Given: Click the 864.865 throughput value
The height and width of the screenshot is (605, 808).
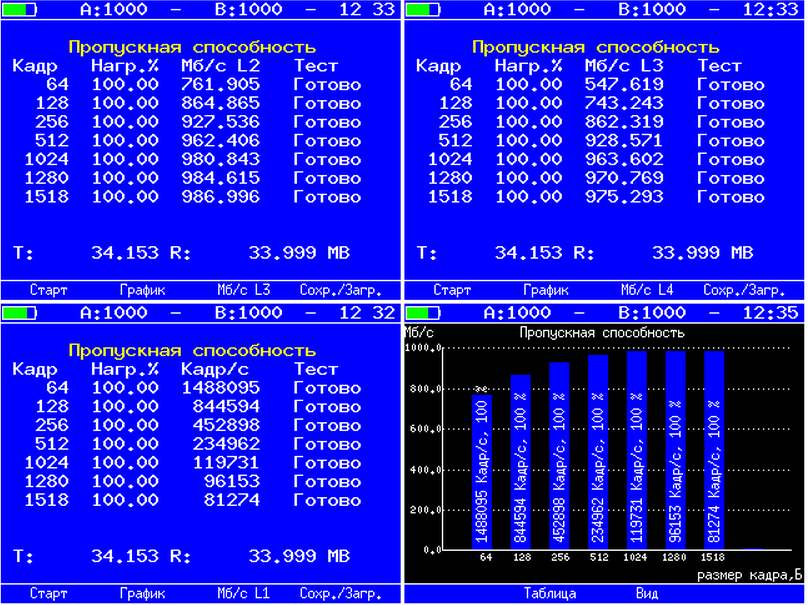Looking at the screenshot, I should (x=221, y=103).
